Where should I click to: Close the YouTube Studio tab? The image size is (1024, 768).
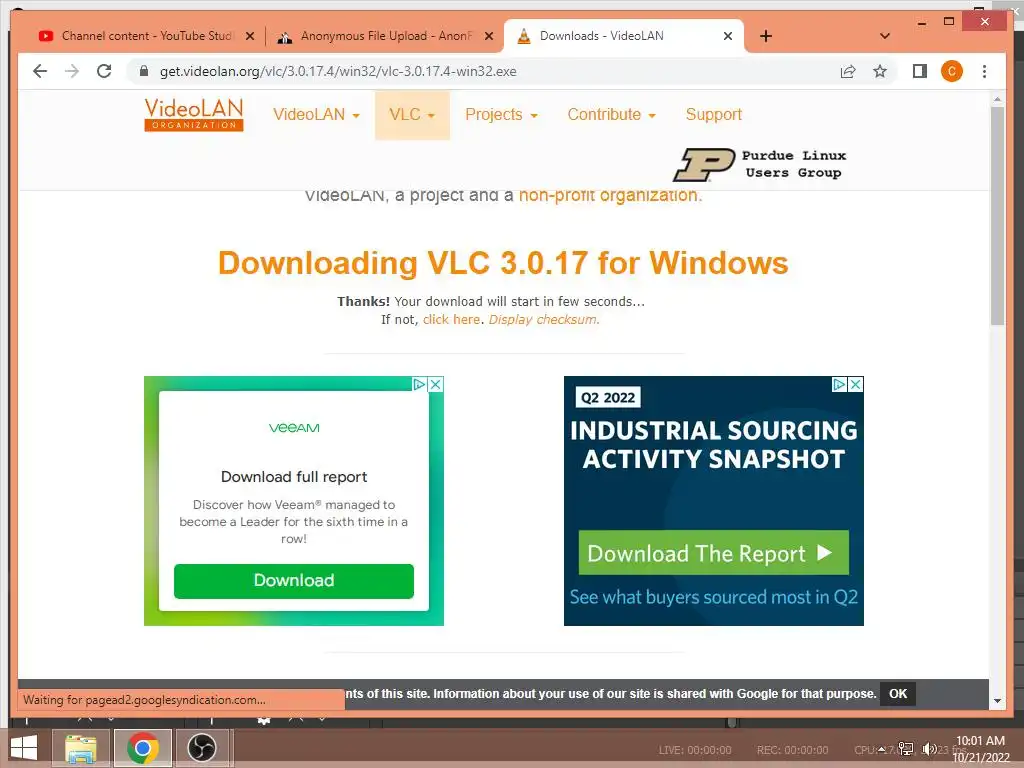(x=249, y=36)
